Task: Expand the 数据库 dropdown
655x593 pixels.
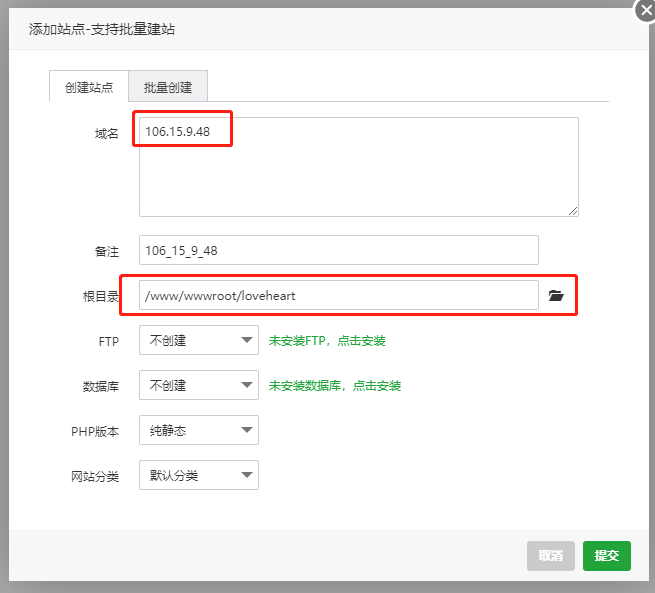Action: 198,385
